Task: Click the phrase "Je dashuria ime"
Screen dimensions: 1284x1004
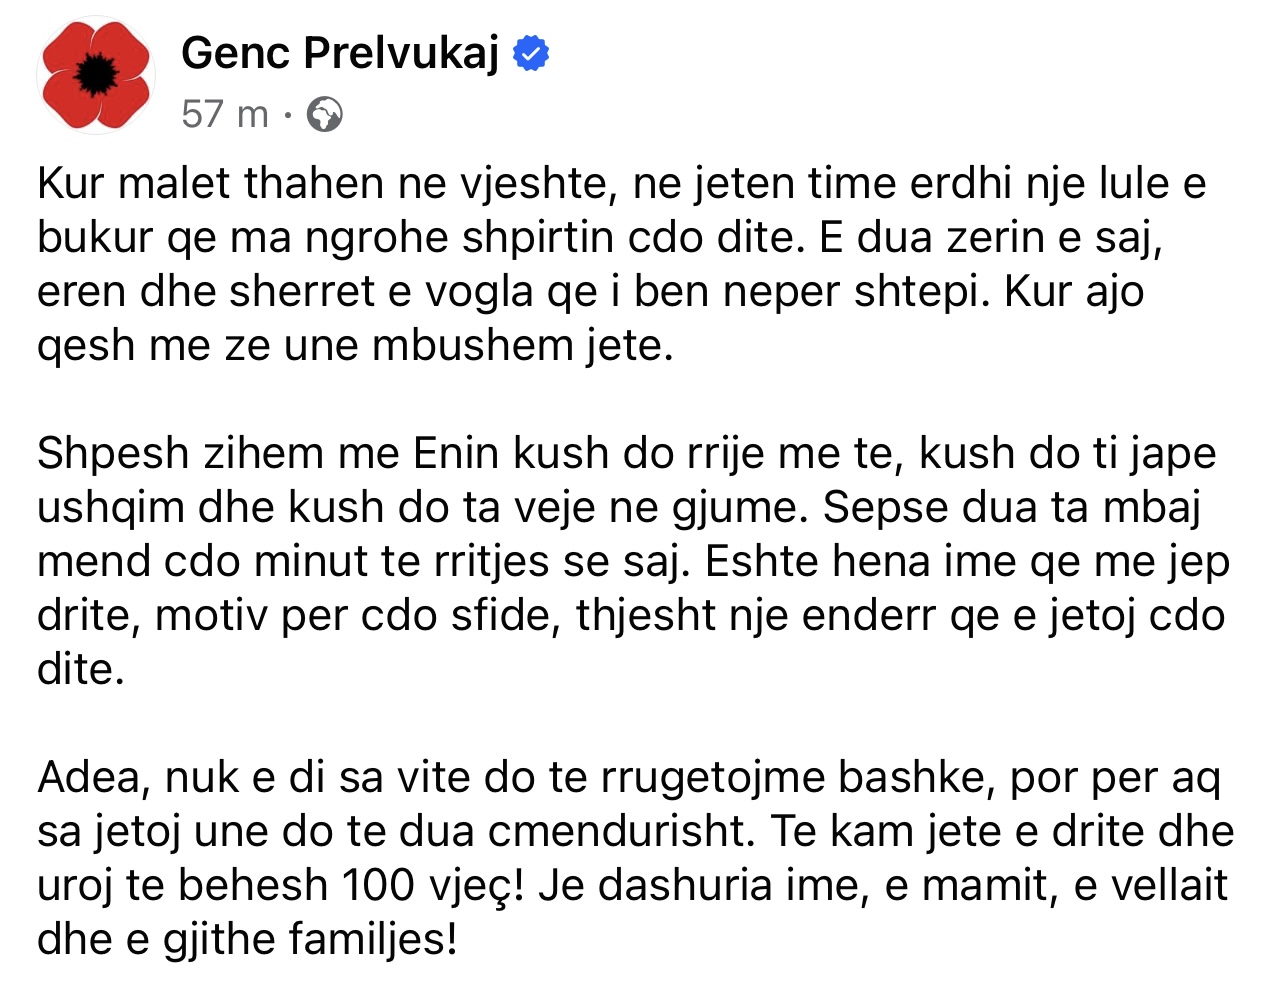Action: click(701, 886)
